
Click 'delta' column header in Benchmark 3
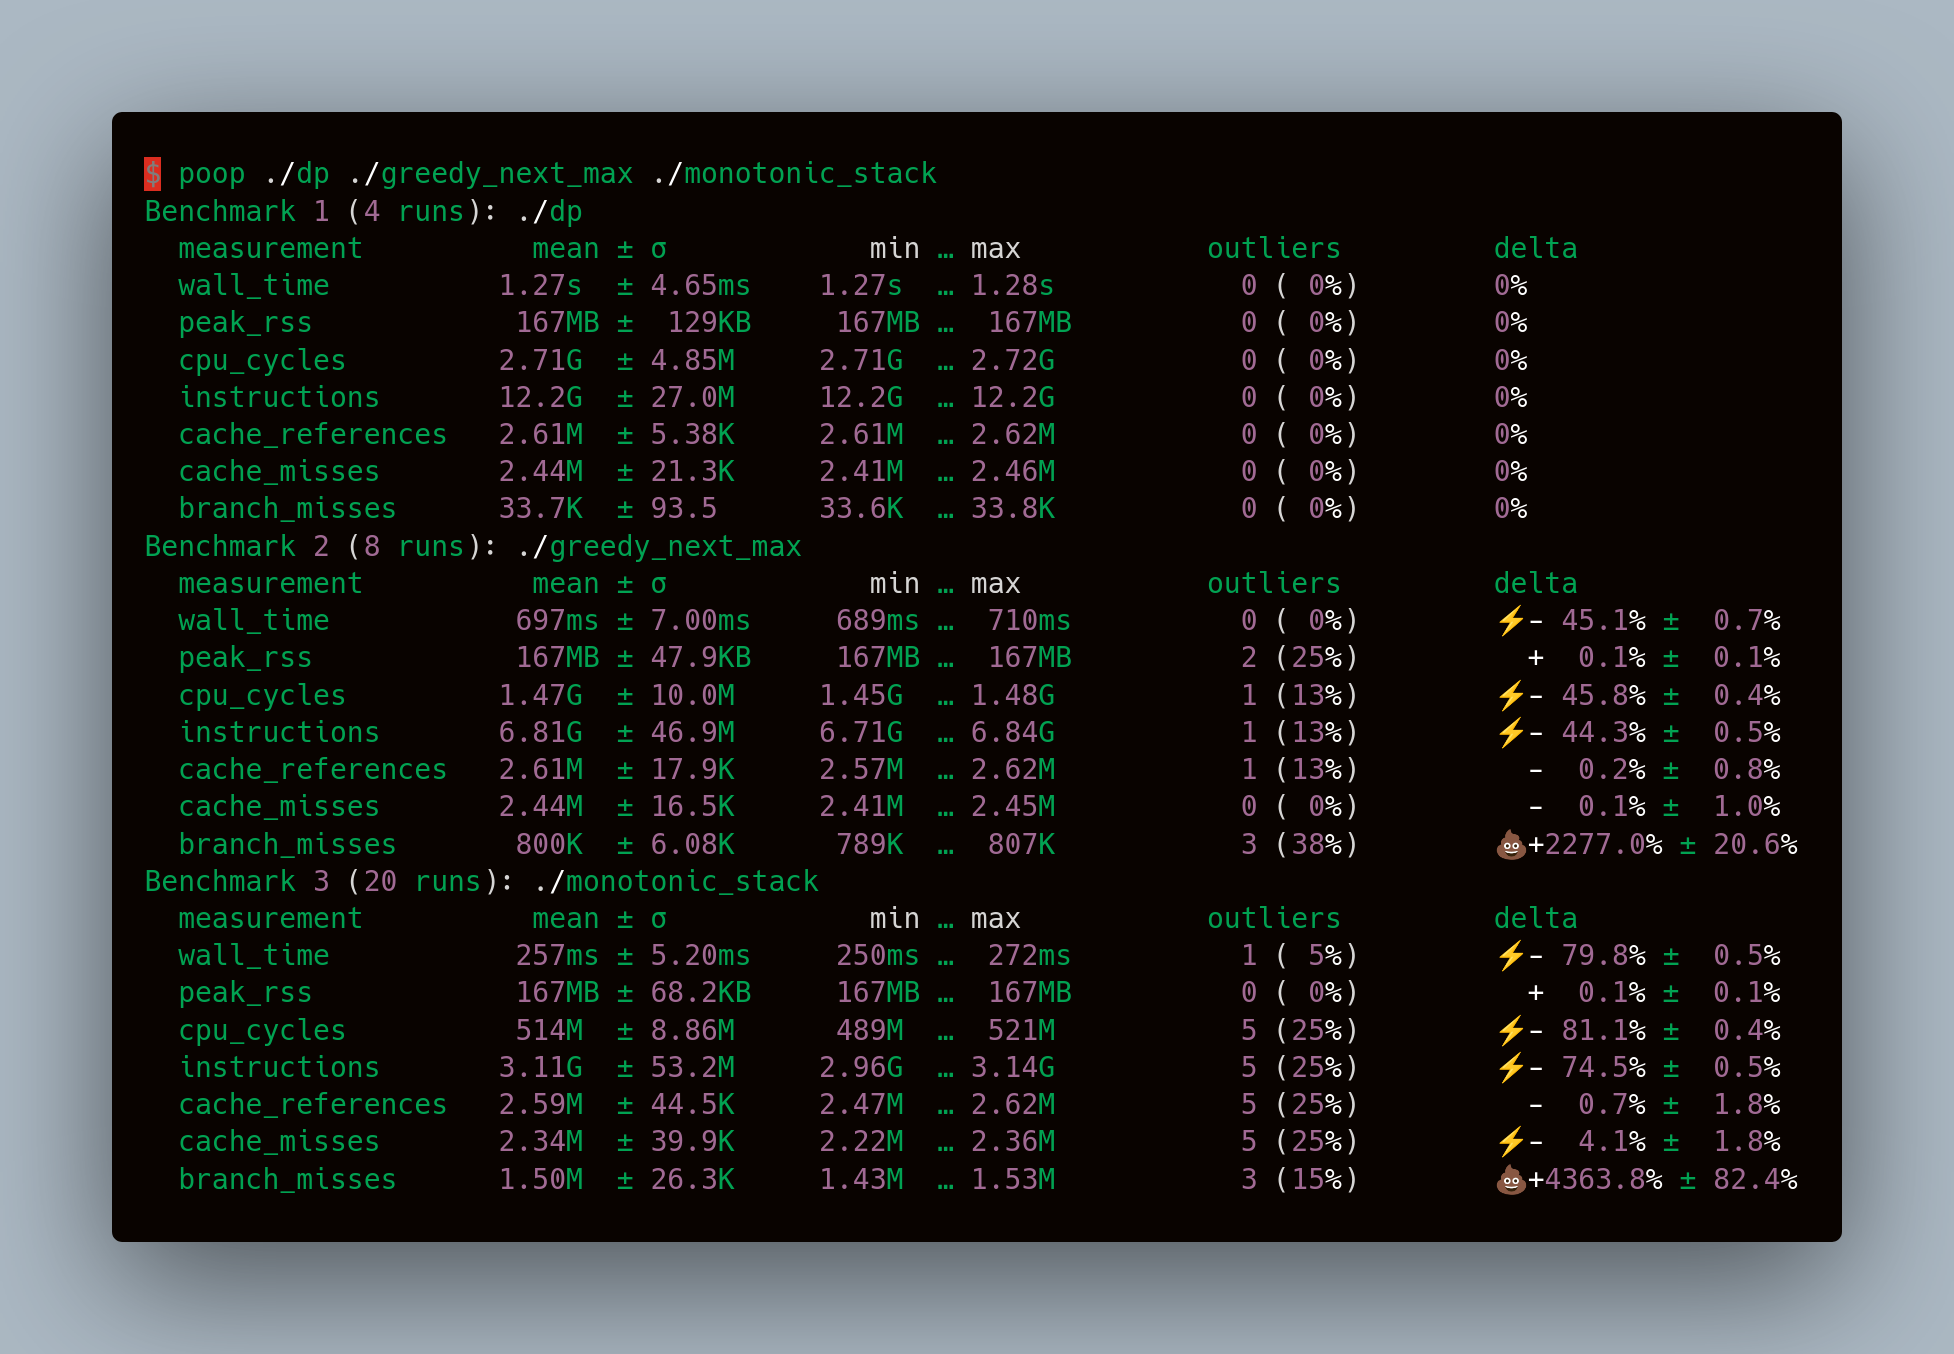[1535, 919]
